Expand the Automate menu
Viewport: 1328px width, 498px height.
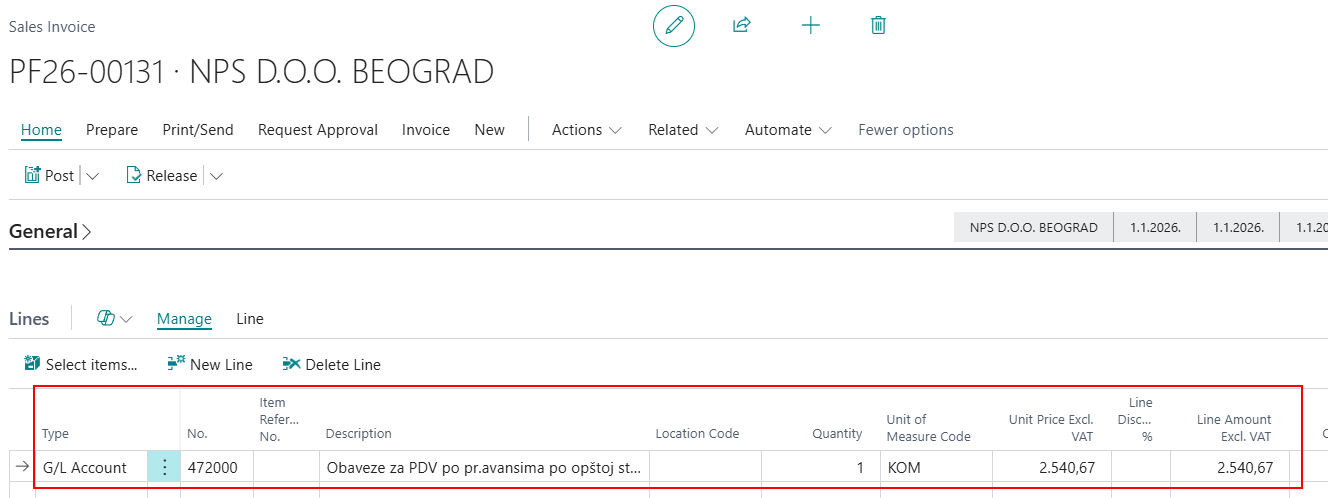(x=788, y=130)
